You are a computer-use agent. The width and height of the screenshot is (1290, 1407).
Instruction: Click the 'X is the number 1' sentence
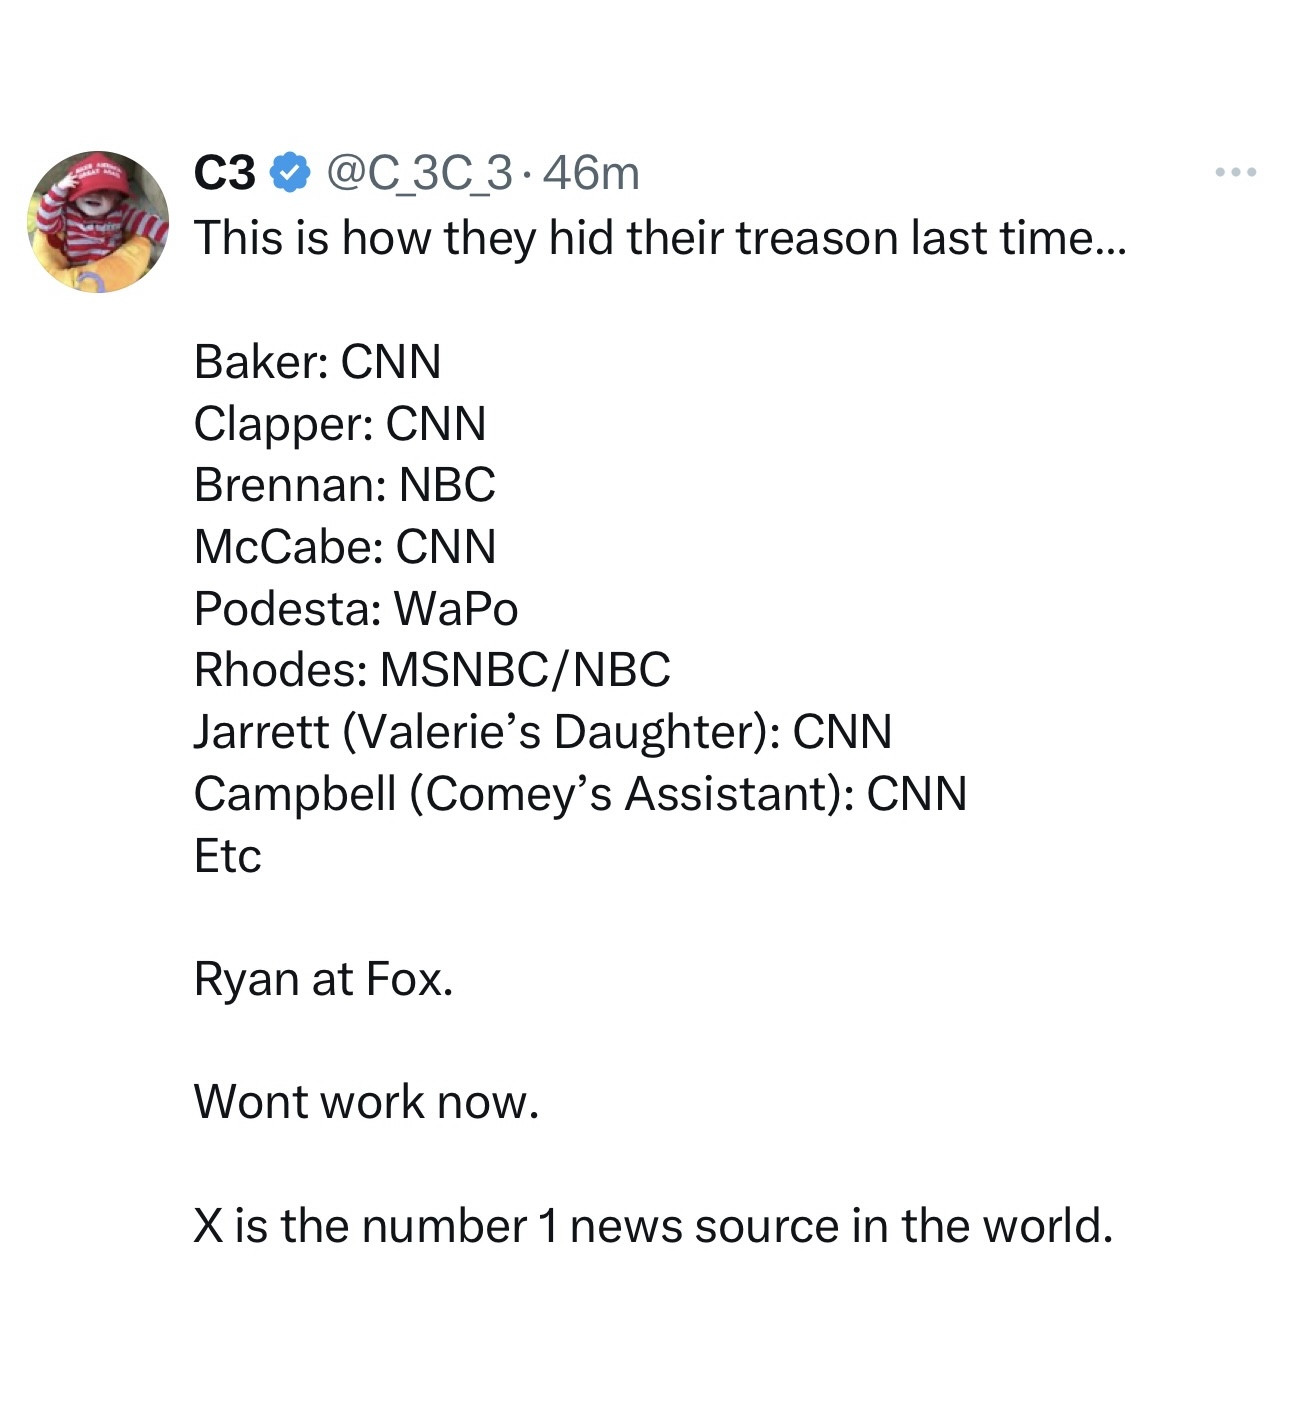pos(652,1226)
